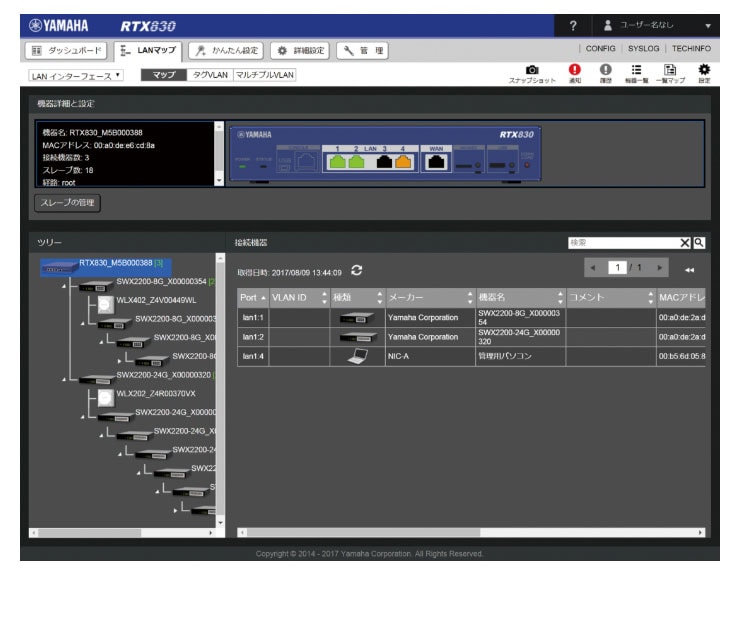This screenshot has width=740, height=622.
Task: Select the マルチプルVLAN view toggle
Action: pos(264,75)
